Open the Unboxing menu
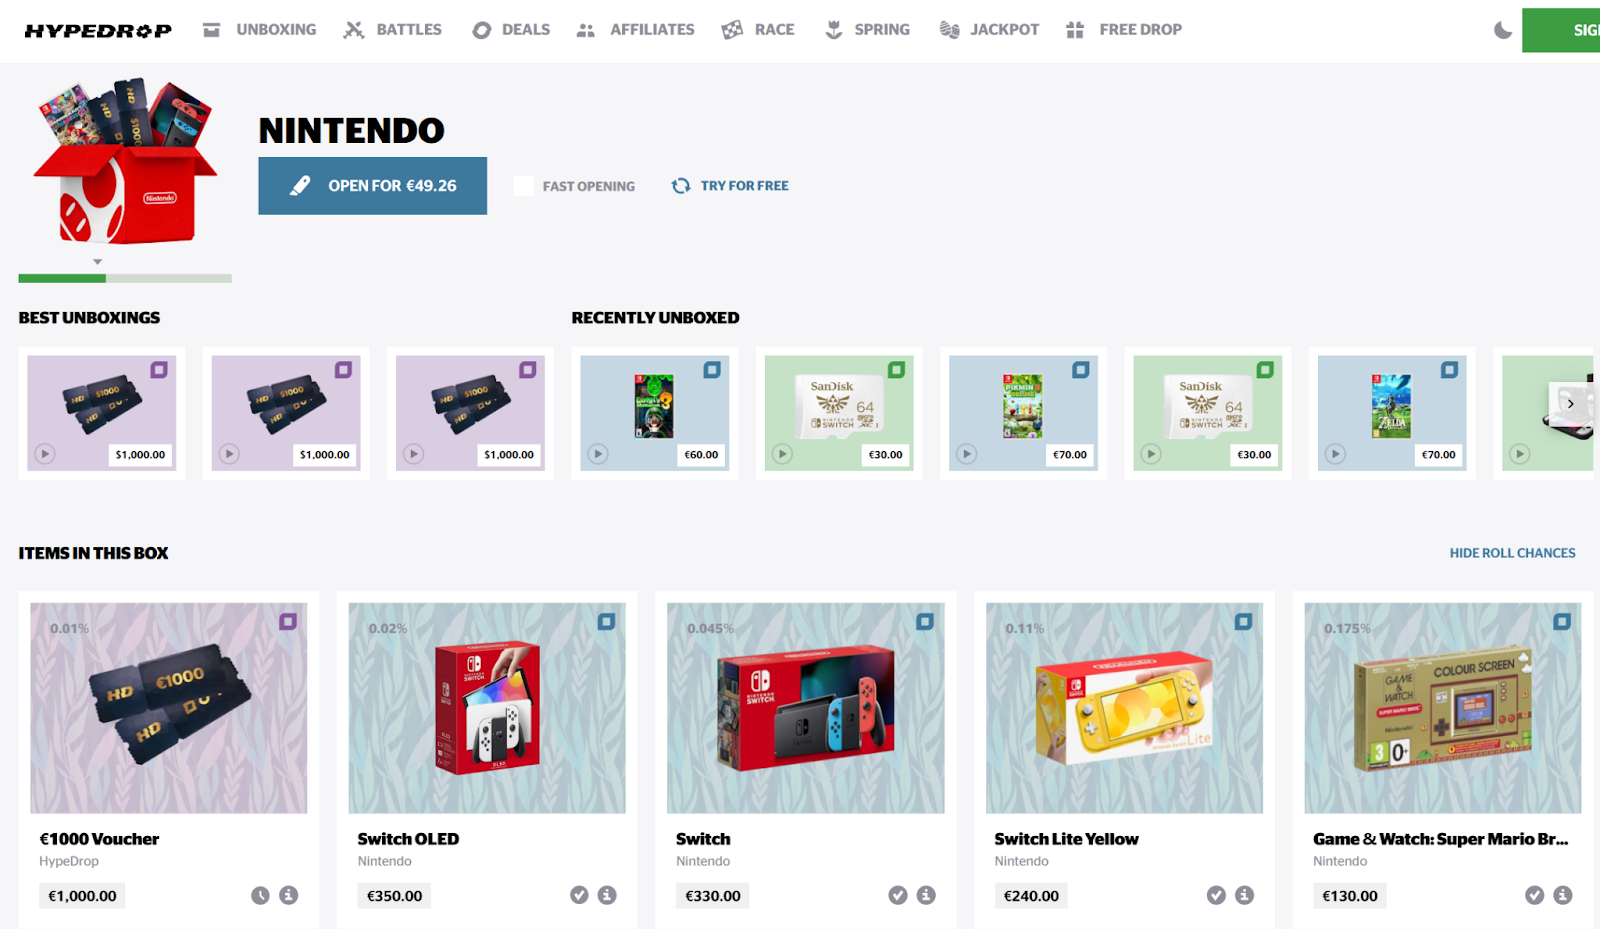This screenshot has width=1600, height=929. click(259, 30)
